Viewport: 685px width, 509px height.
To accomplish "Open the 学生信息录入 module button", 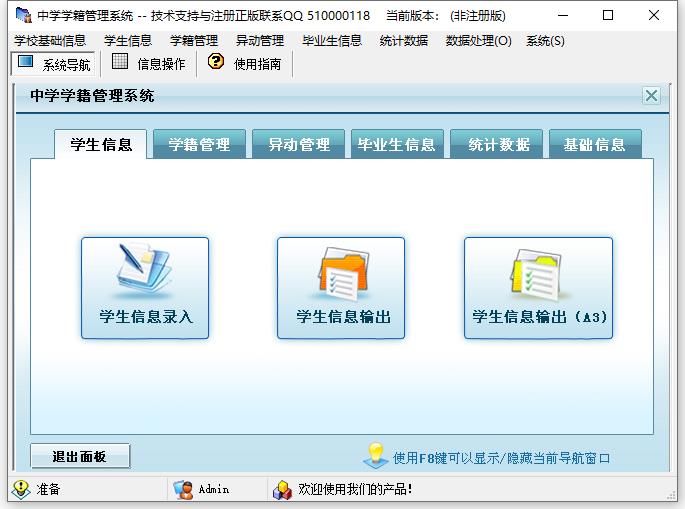I will point(145,288).
